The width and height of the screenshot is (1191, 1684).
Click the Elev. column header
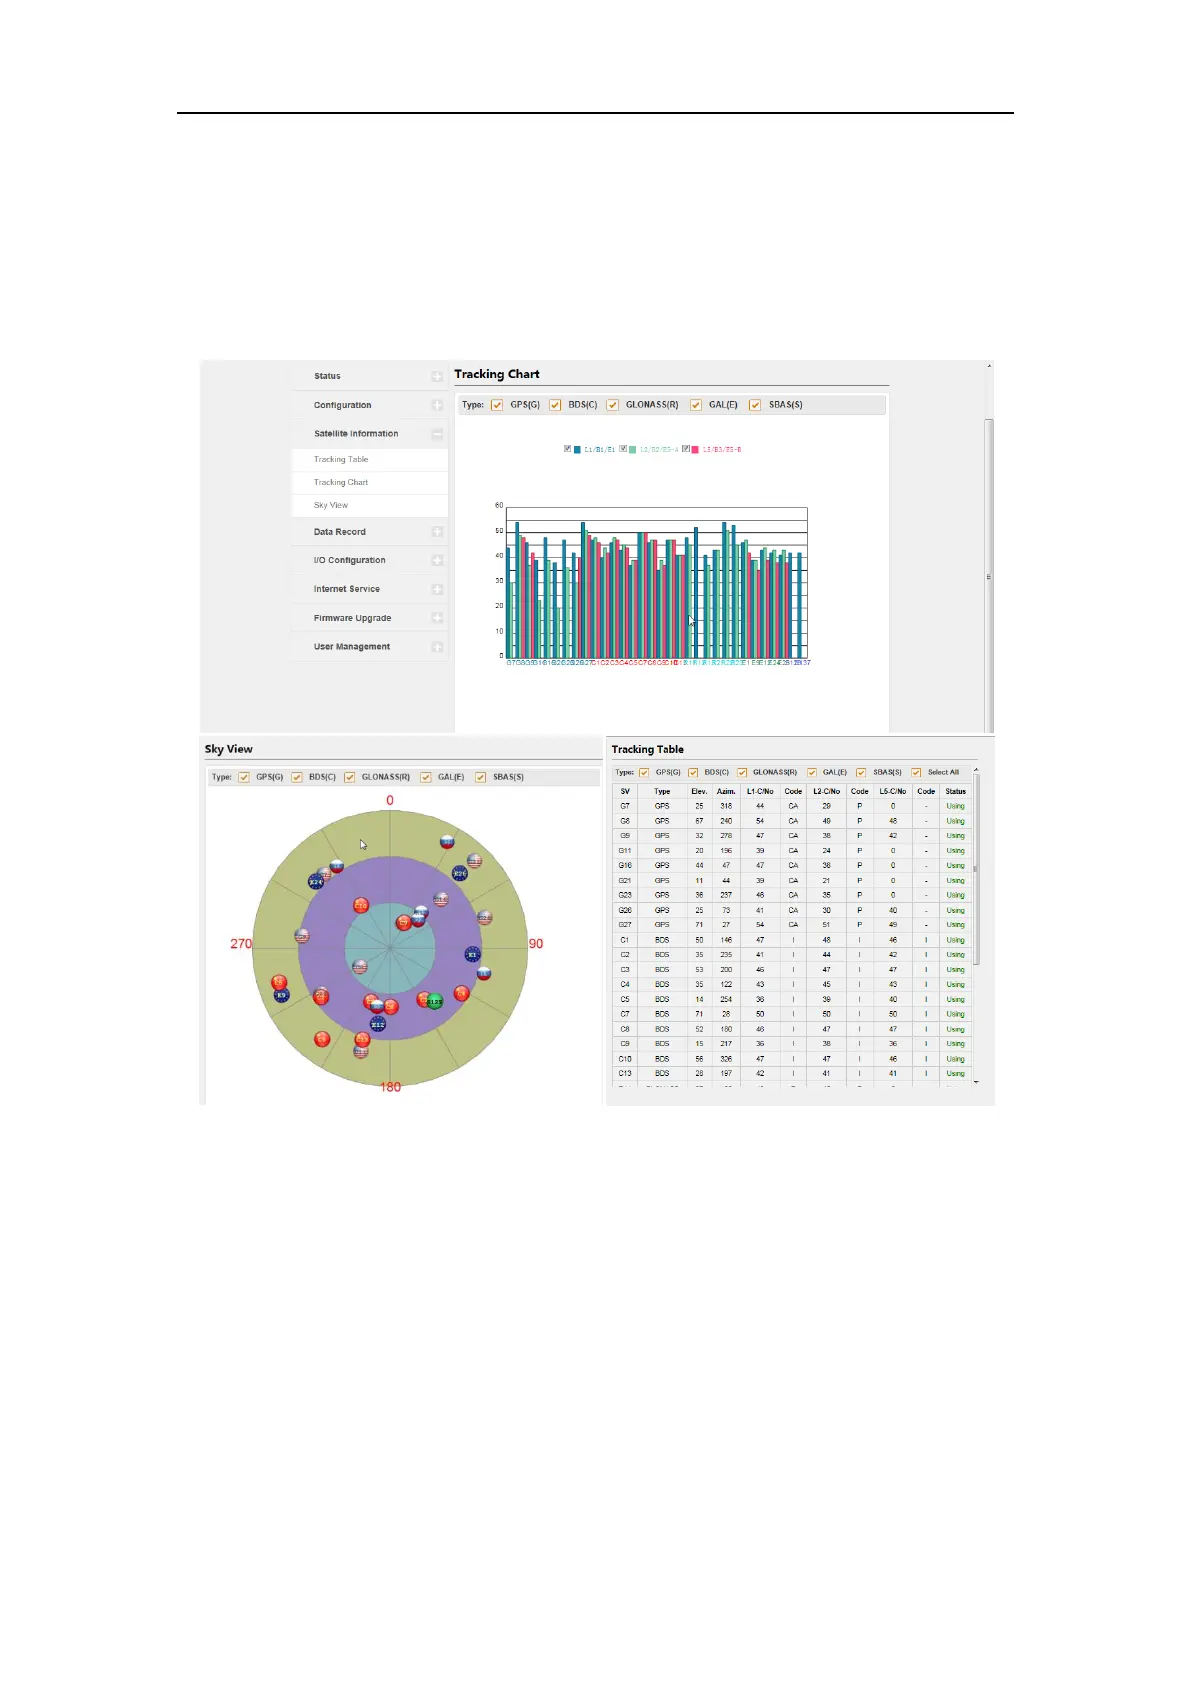click(699, 791)
